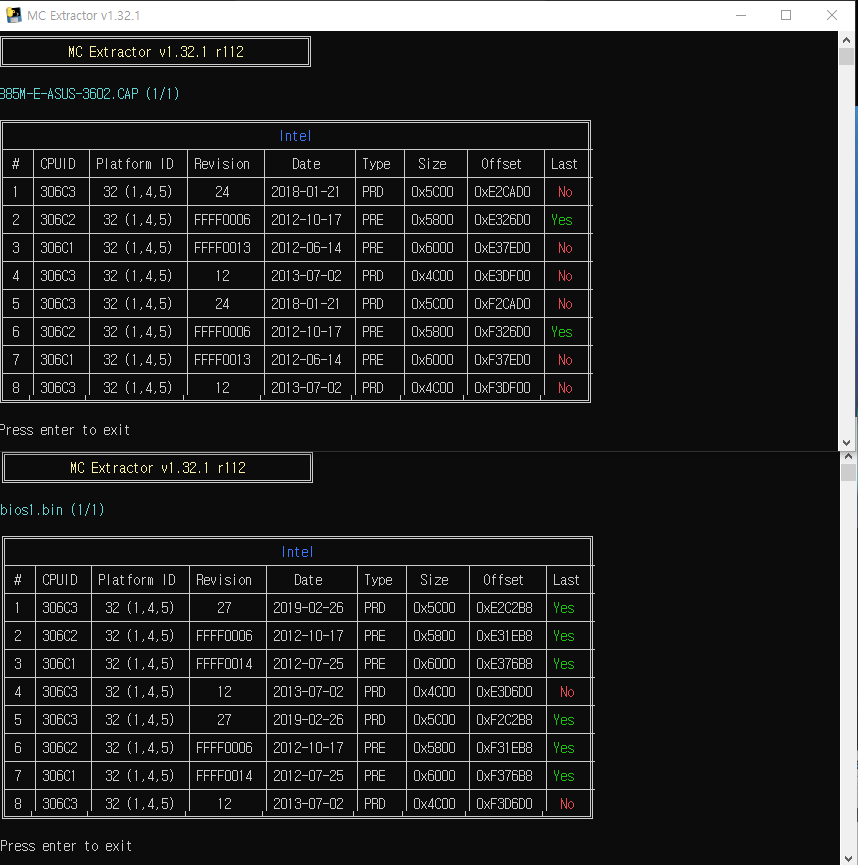
Task: Click the lower pane scroll up arrow
Action: coord(848,457)
